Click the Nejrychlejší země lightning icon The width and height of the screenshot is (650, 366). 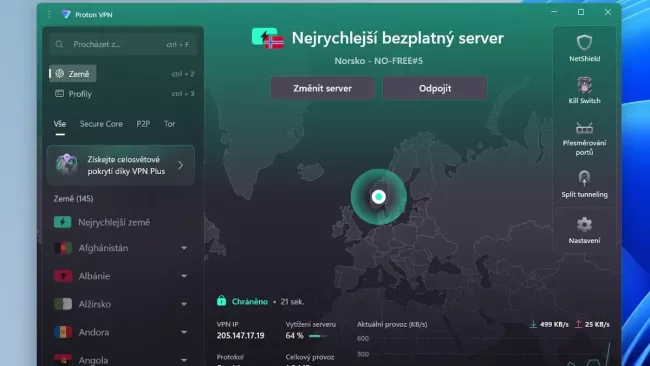pyautogui.click(x=63, y=222)
